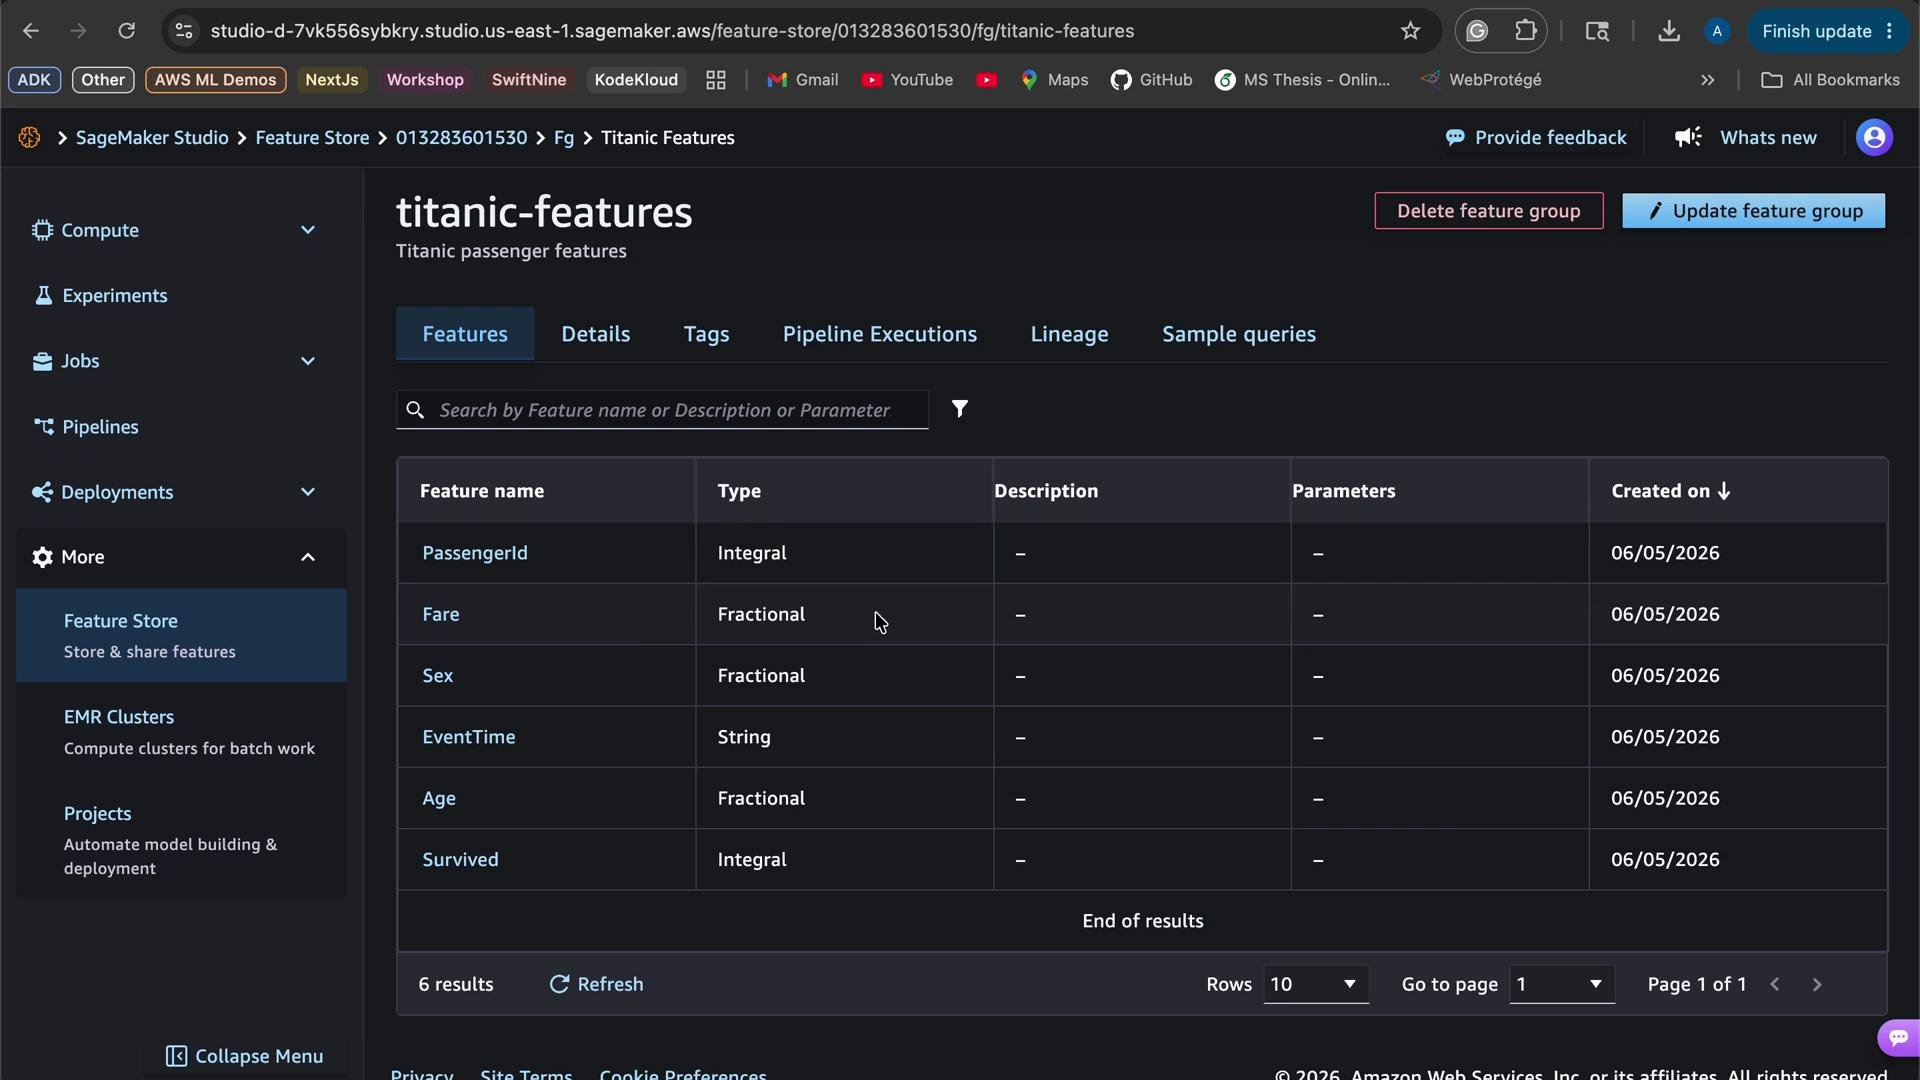This screenshot has height=1080, width=1920.
Task: Open Projects in sidebar
Action: click(181, 840)
